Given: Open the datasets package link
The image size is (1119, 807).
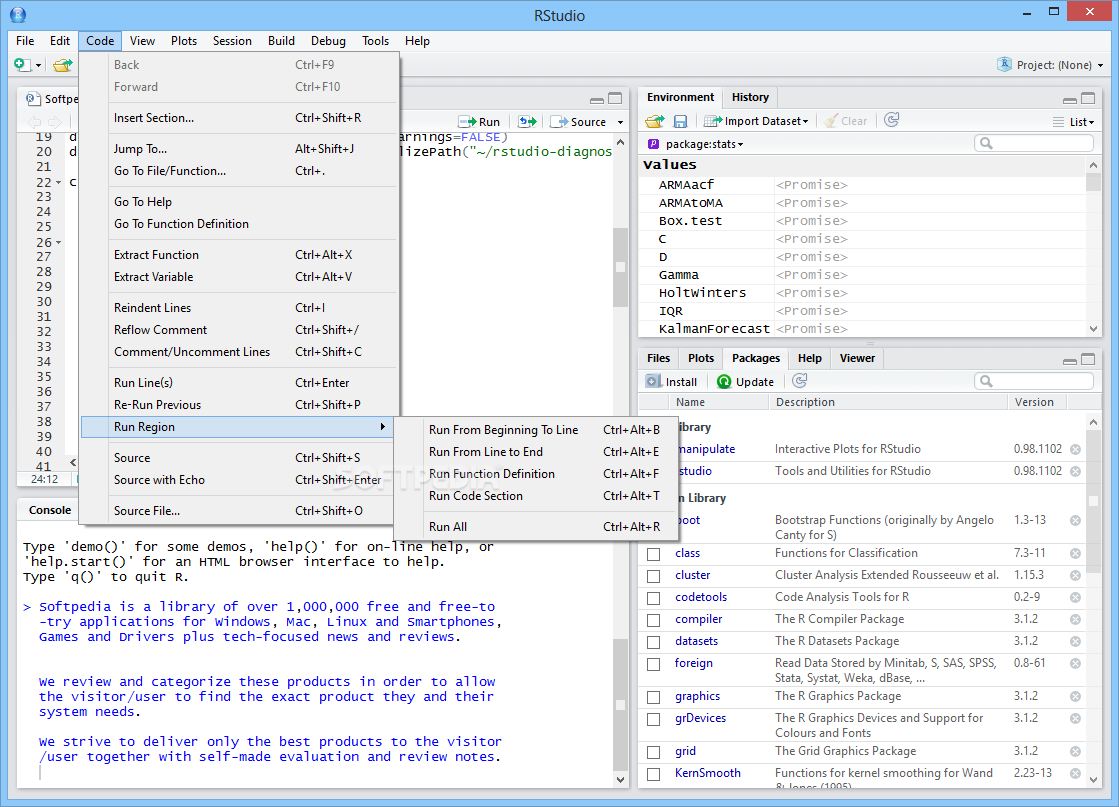Looking at the screenshot, I should coord(697,641).
